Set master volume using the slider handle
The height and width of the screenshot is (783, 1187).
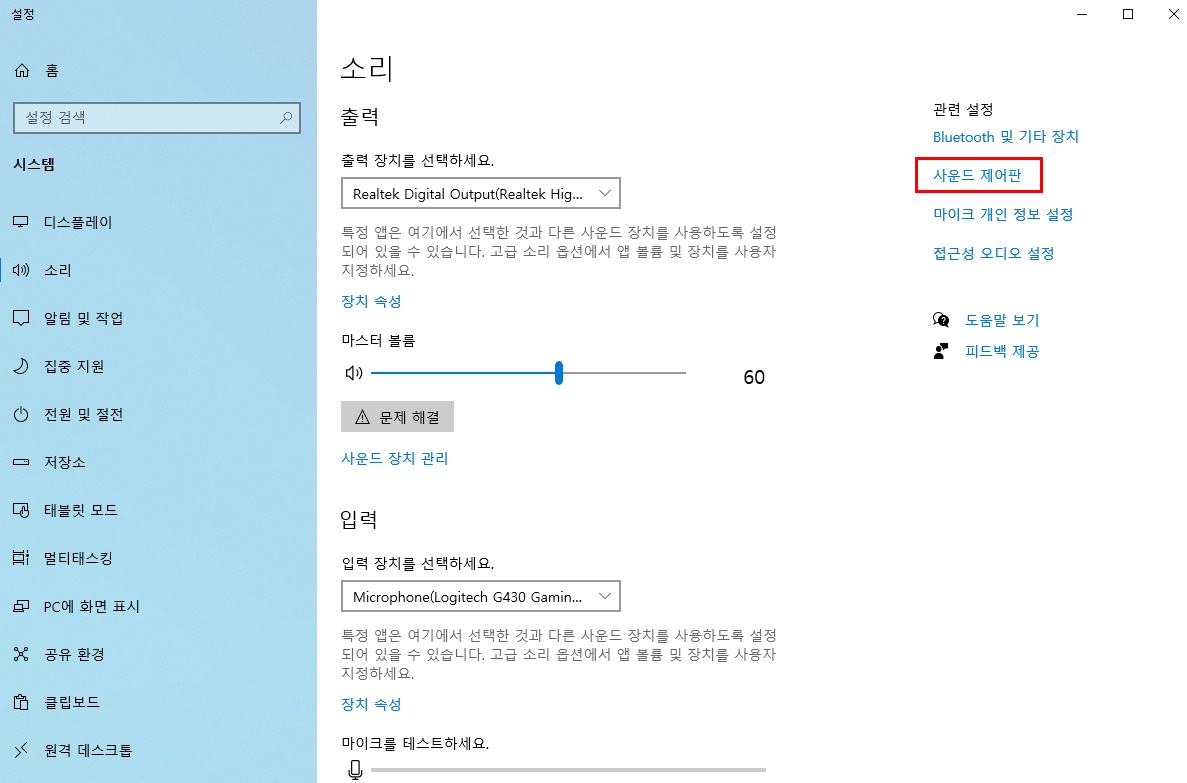pyautogui.click(x=558, y=372)
